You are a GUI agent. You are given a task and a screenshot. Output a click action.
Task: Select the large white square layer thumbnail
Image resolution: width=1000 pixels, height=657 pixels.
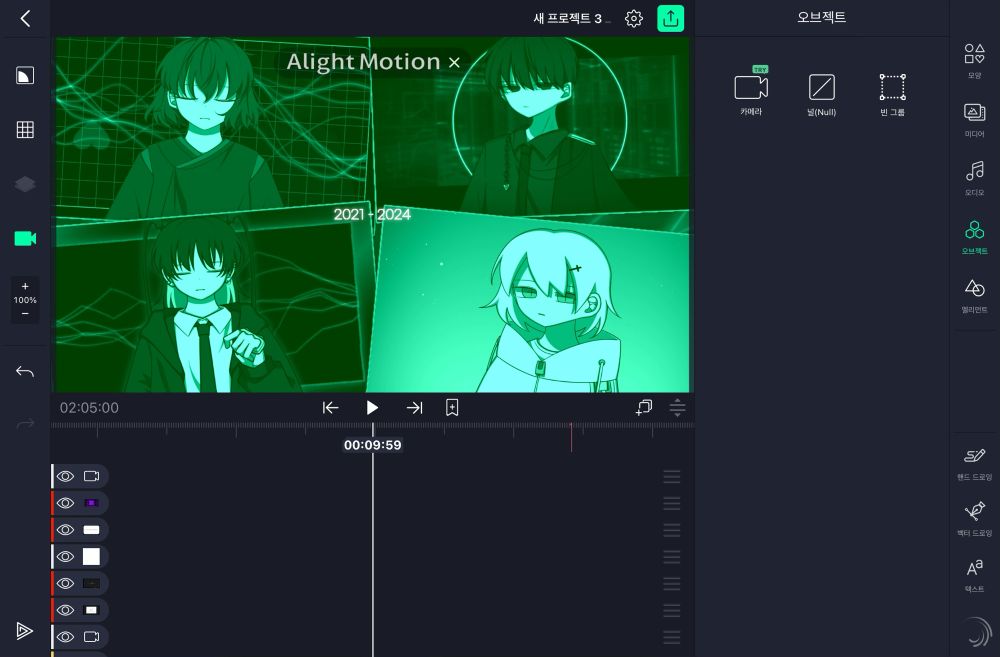91,557
